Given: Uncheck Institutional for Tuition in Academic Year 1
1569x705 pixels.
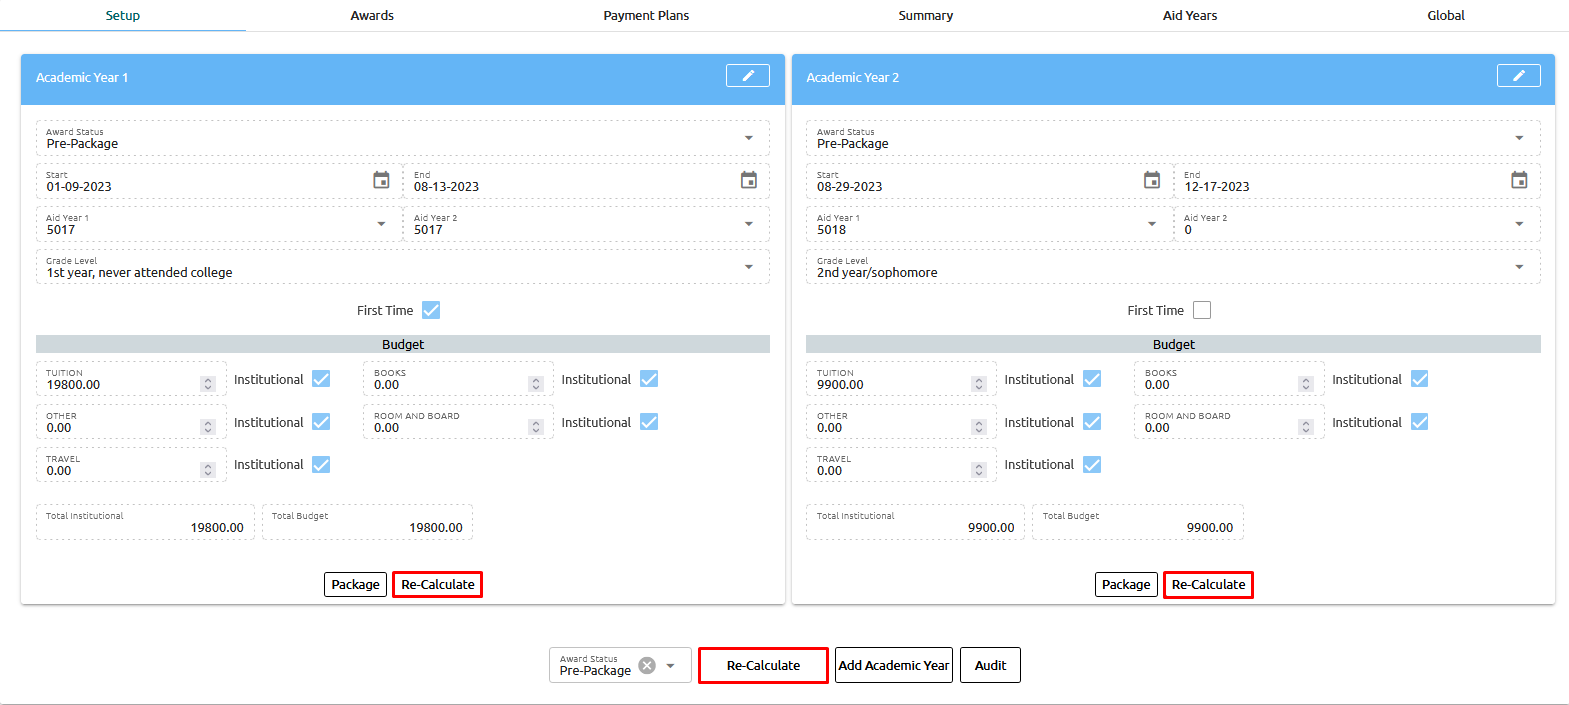Looking at the screenshot, I should point(321,379).
